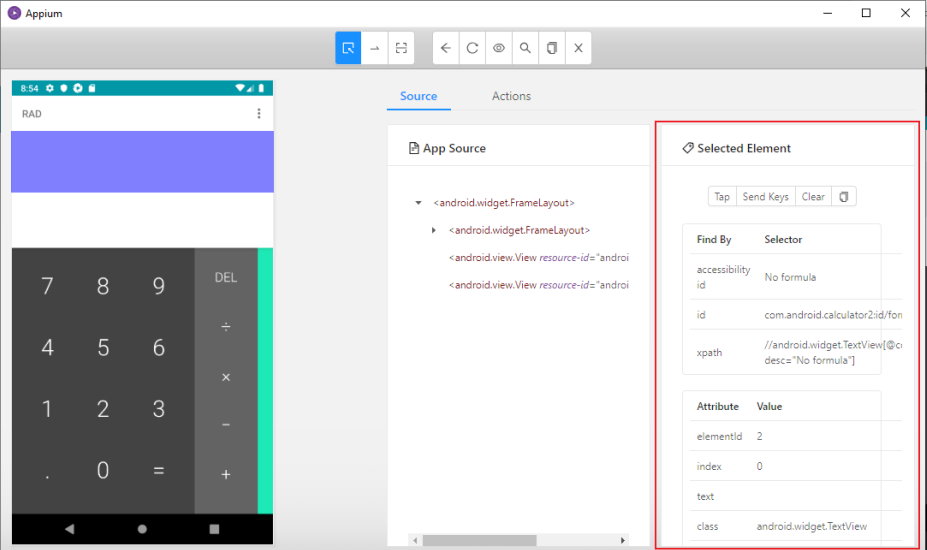Tap calculator key 5
Viewport: 927px width, 550px height.
click(x=103, y=348)
